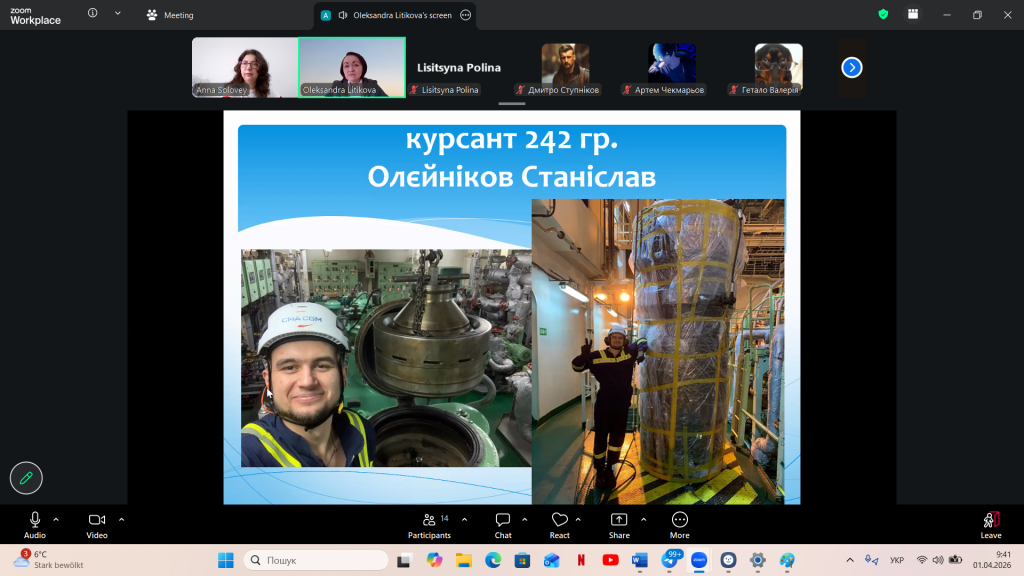Expand the video settings arrow
1024x576 pixels.
tap(122, 519)
